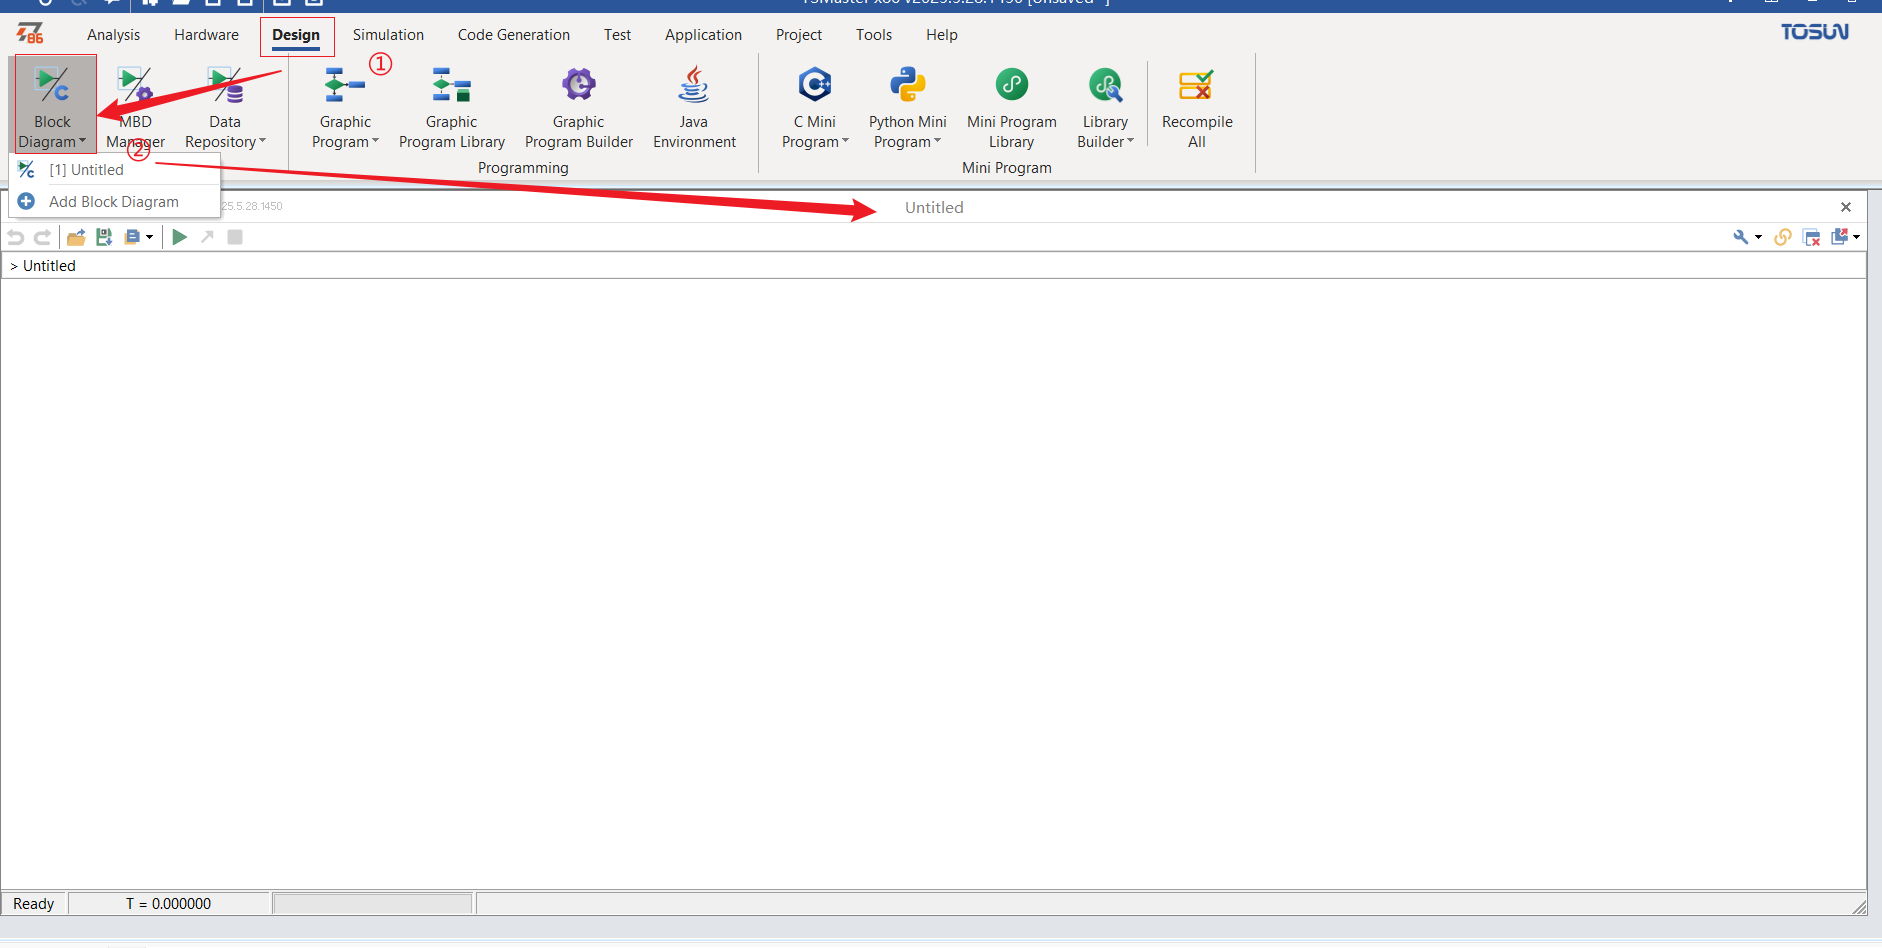Click the orange chain link icon
The image size is (1882, 948).
click(1782, 237)
